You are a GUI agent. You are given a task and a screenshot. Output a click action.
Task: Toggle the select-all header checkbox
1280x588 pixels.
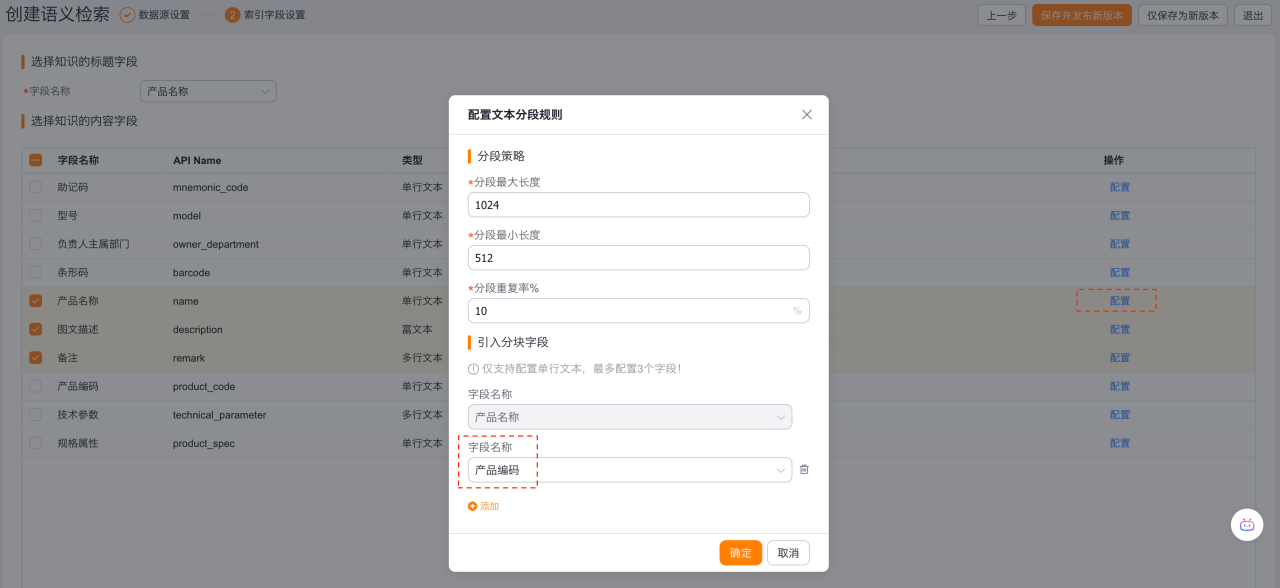pos(36,160)
